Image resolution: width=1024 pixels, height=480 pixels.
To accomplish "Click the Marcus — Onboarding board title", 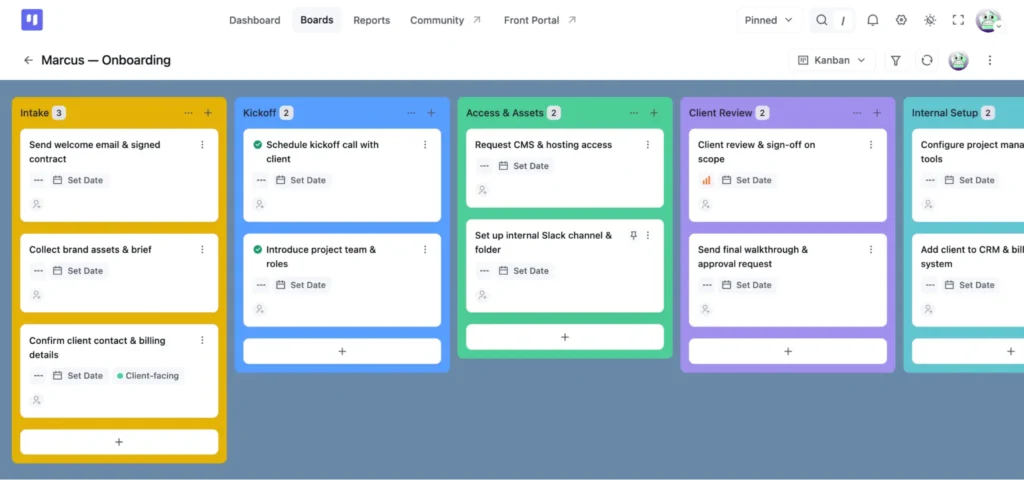I will tap(106, 60).
